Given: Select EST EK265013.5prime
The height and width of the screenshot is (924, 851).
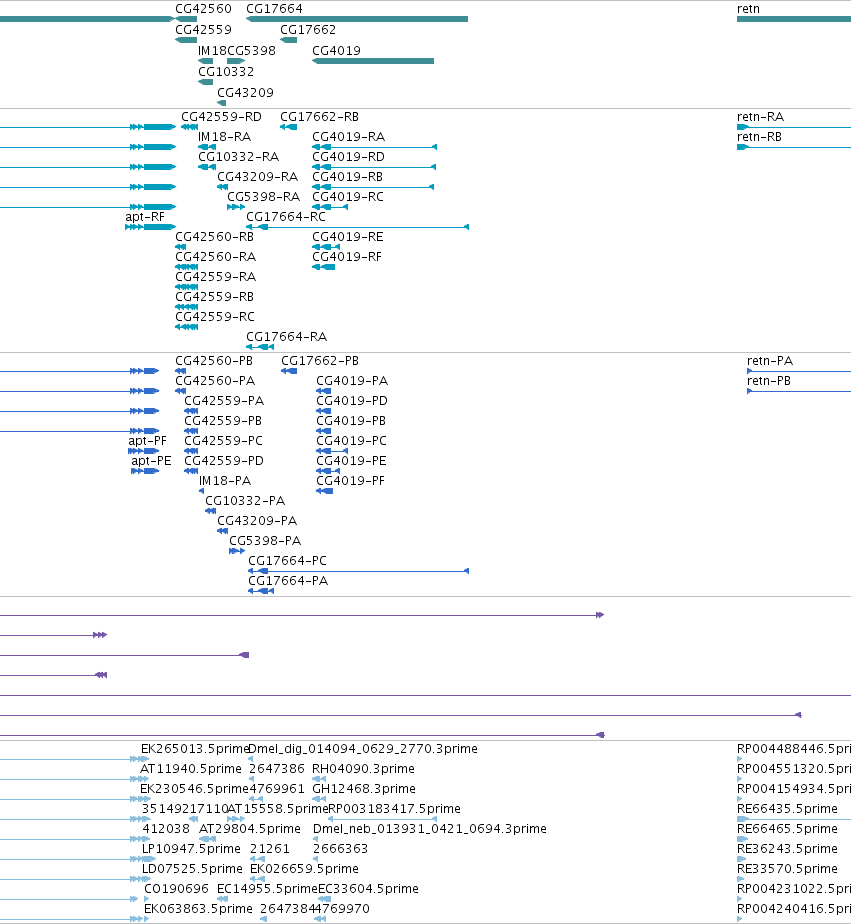Looking at the screenshot, I should tap(195, 749).
